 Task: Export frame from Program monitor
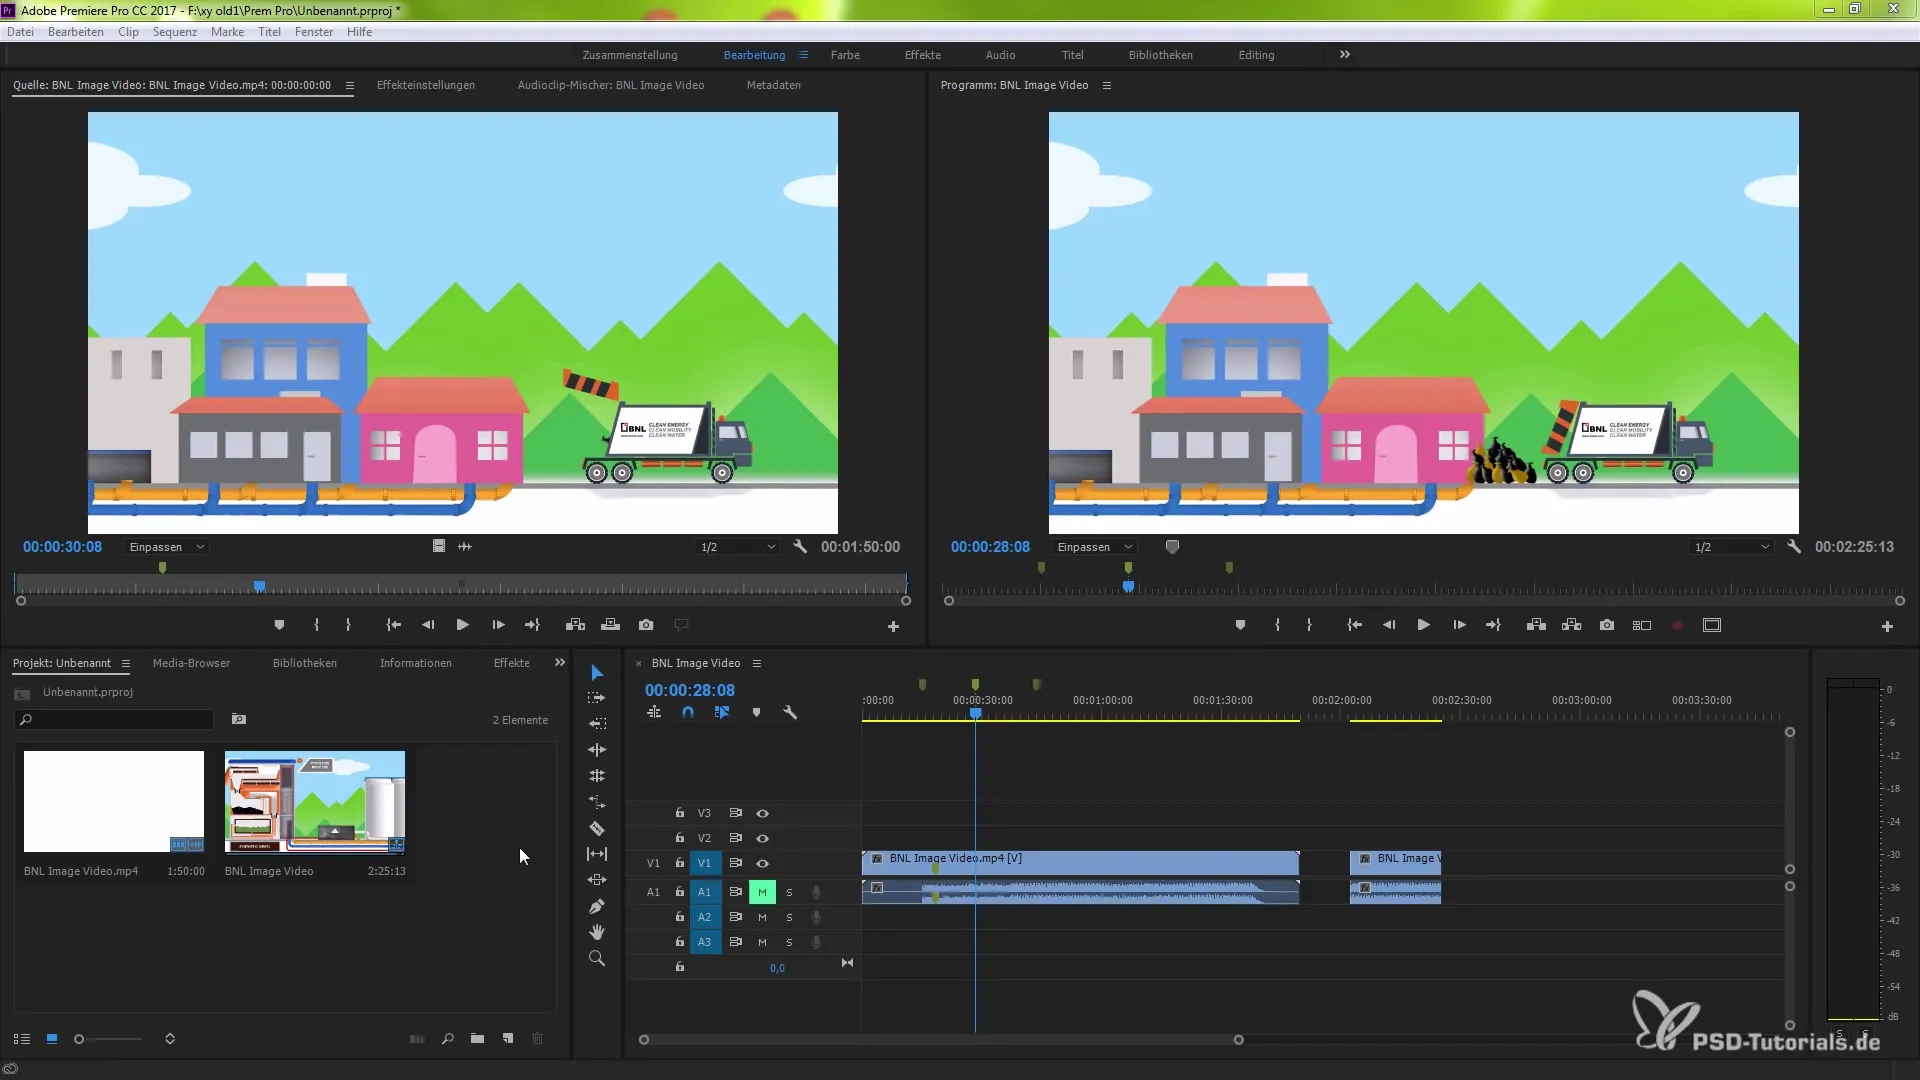[x=1607, y=625]
